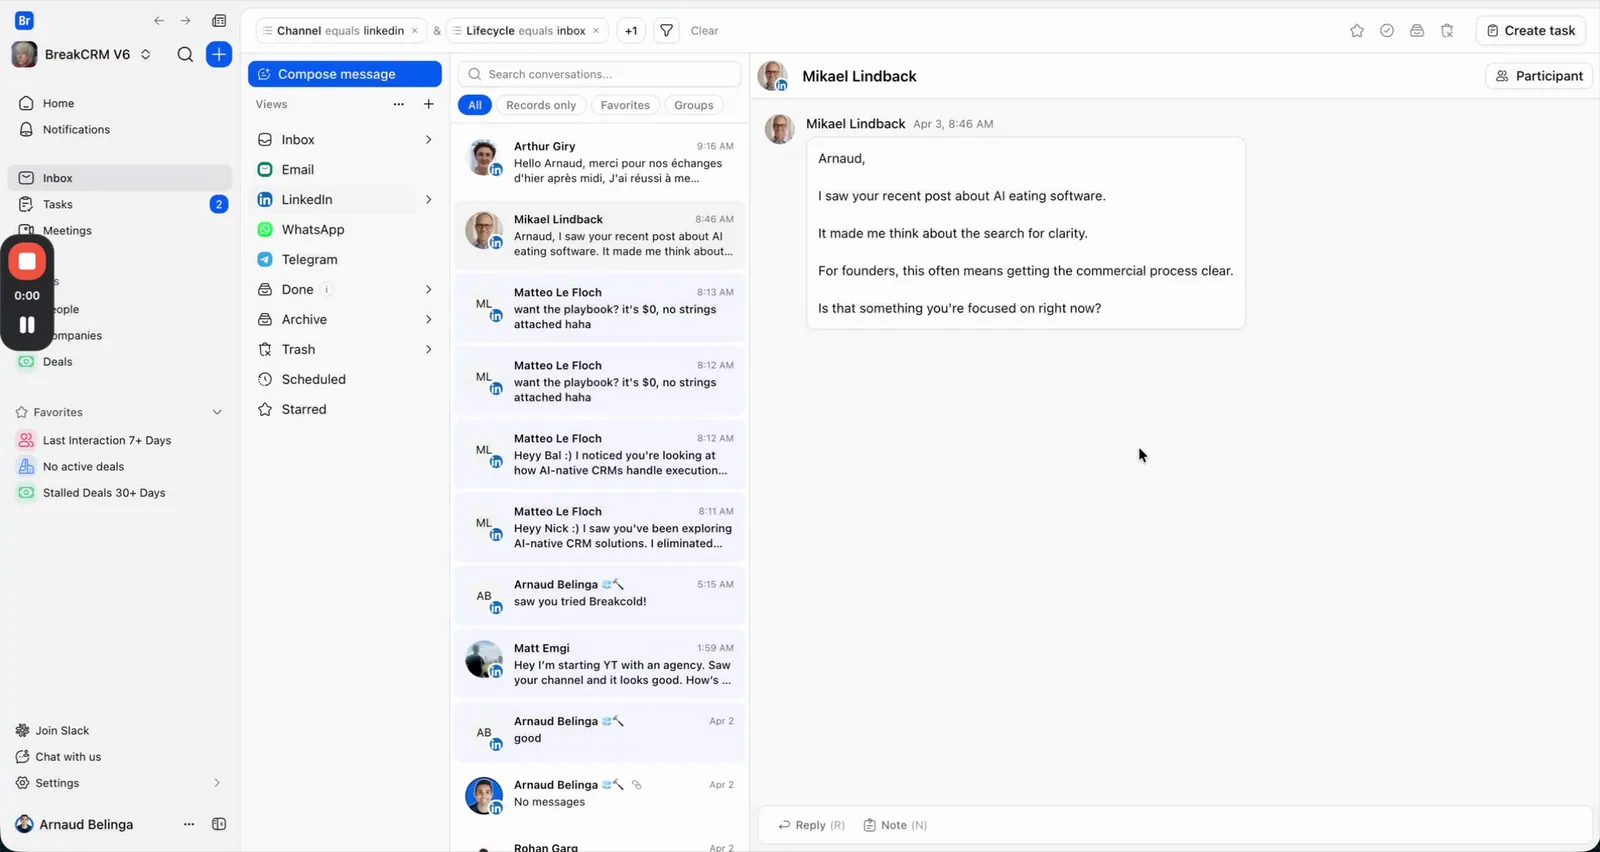Stop the screen recording with red button
Image resolution: width=1600 pixels, height=852 pixels.
click(x=27, y=262)
